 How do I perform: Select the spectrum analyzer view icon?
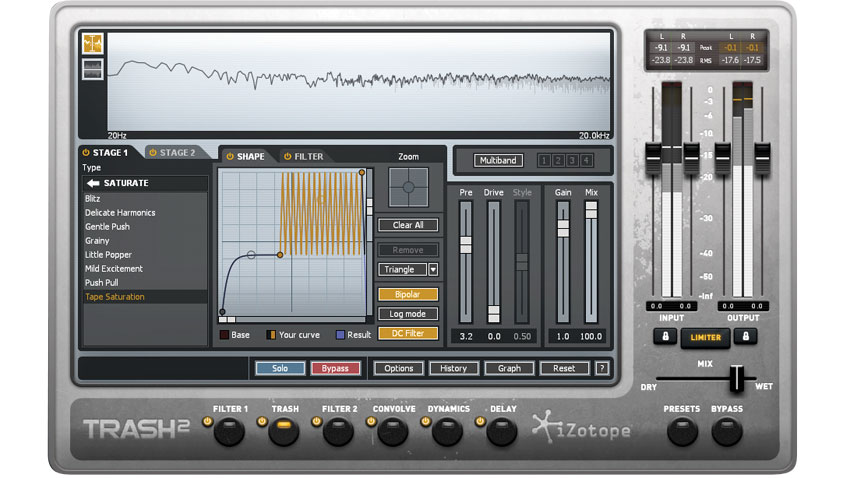point(93,43)
